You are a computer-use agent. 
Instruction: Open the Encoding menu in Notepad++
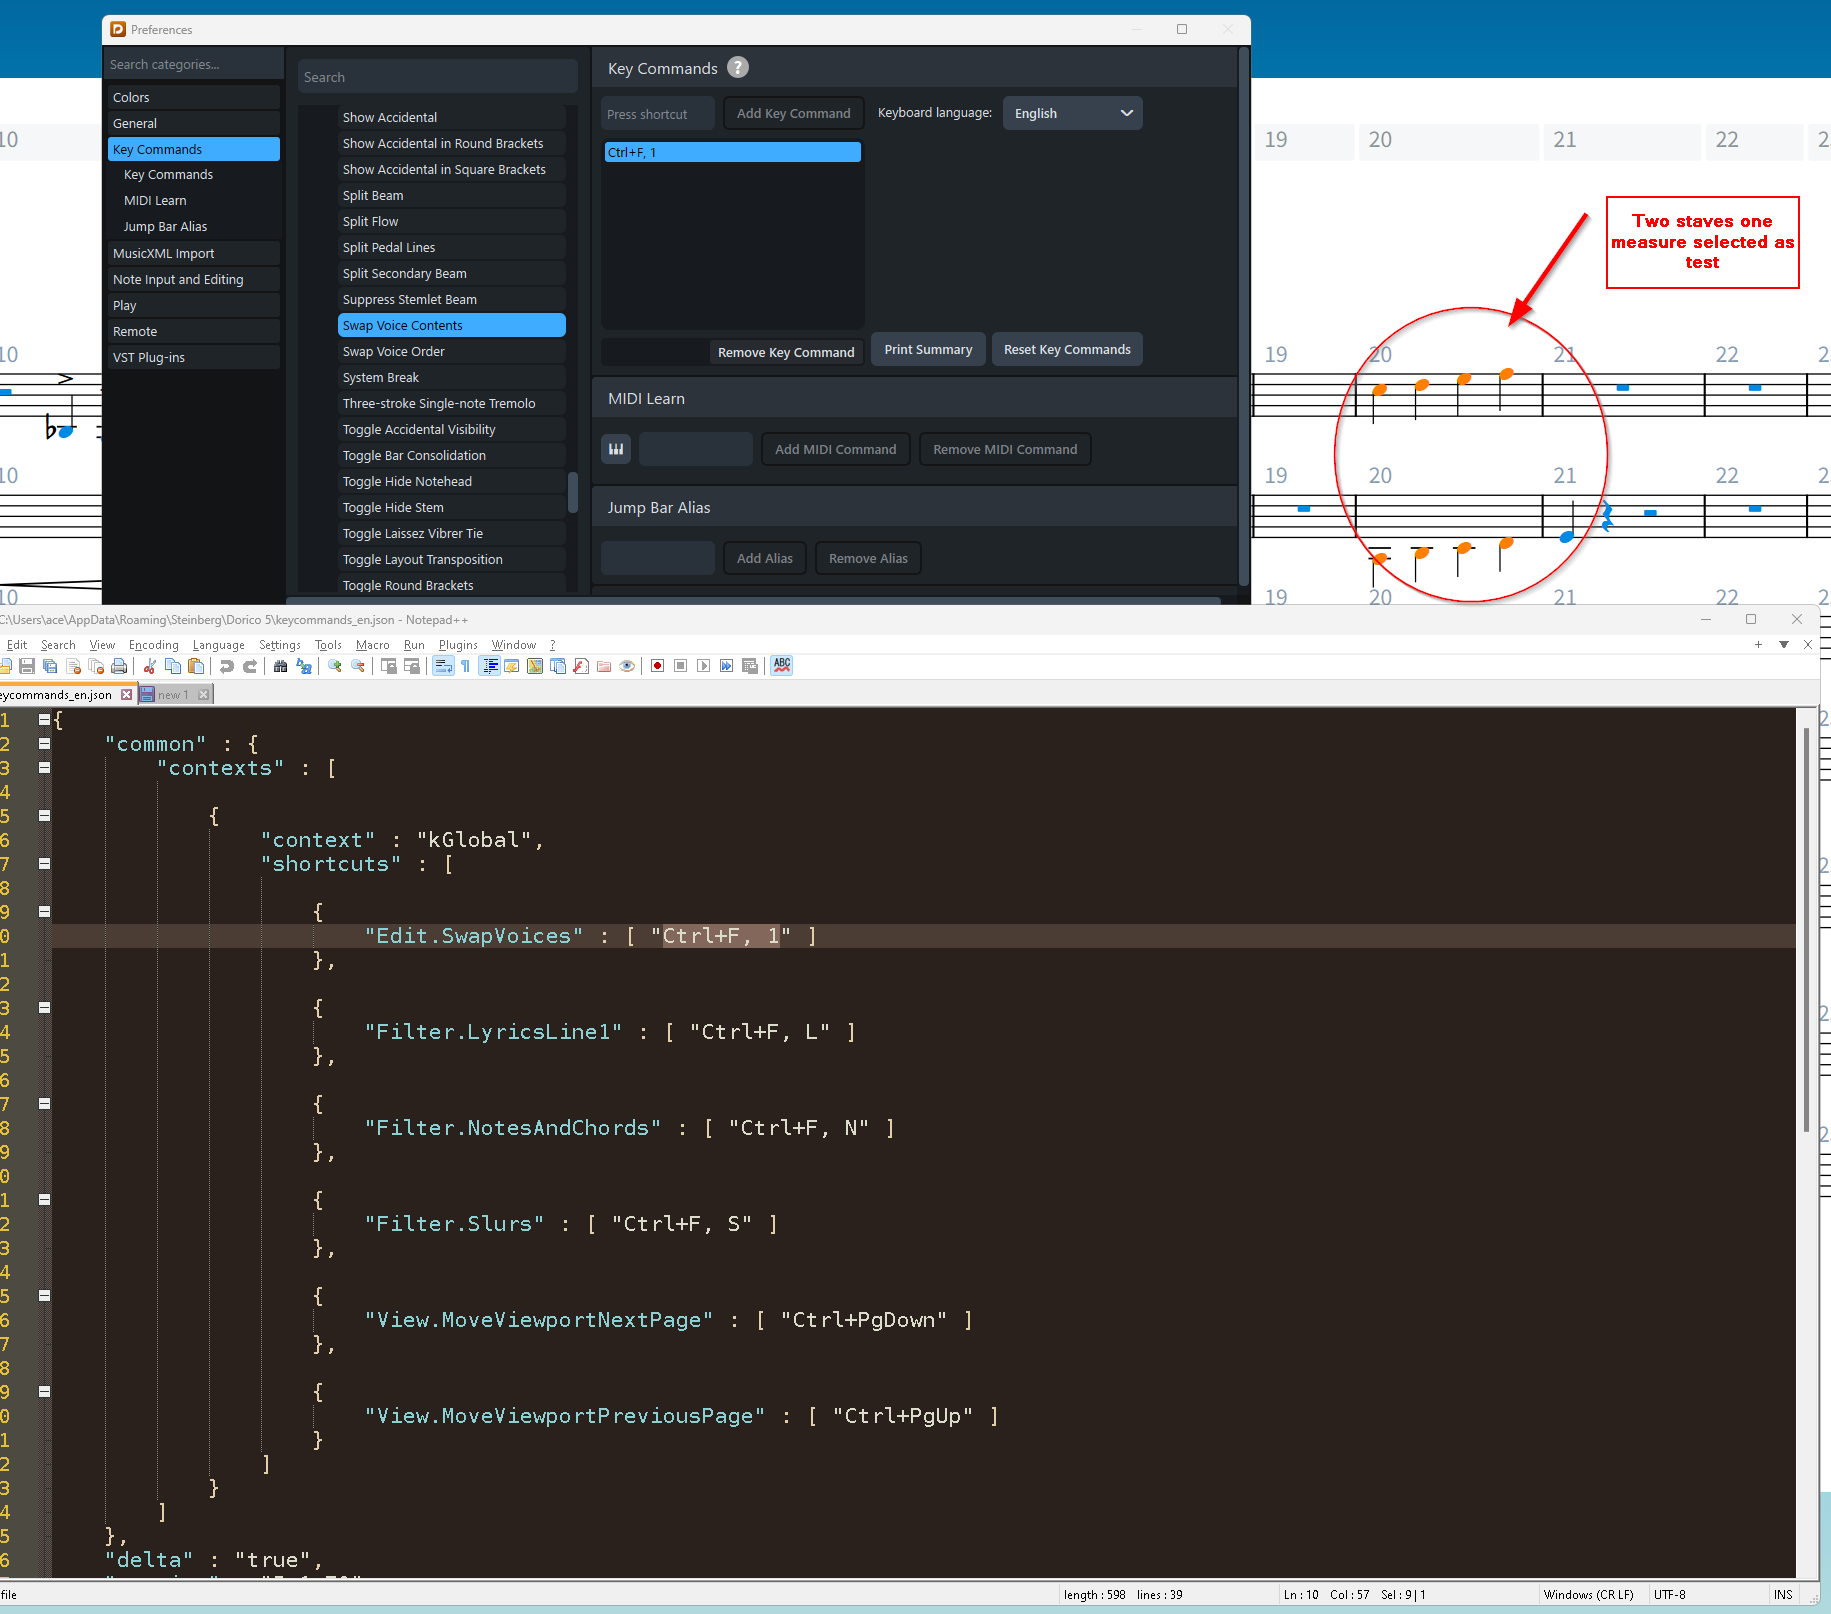coord(154,645)
